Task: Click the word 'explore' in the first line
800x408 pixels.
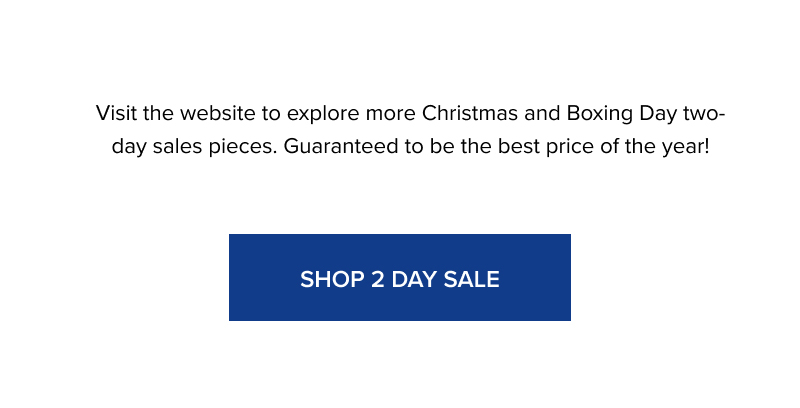Action: [x=323, y=114]
